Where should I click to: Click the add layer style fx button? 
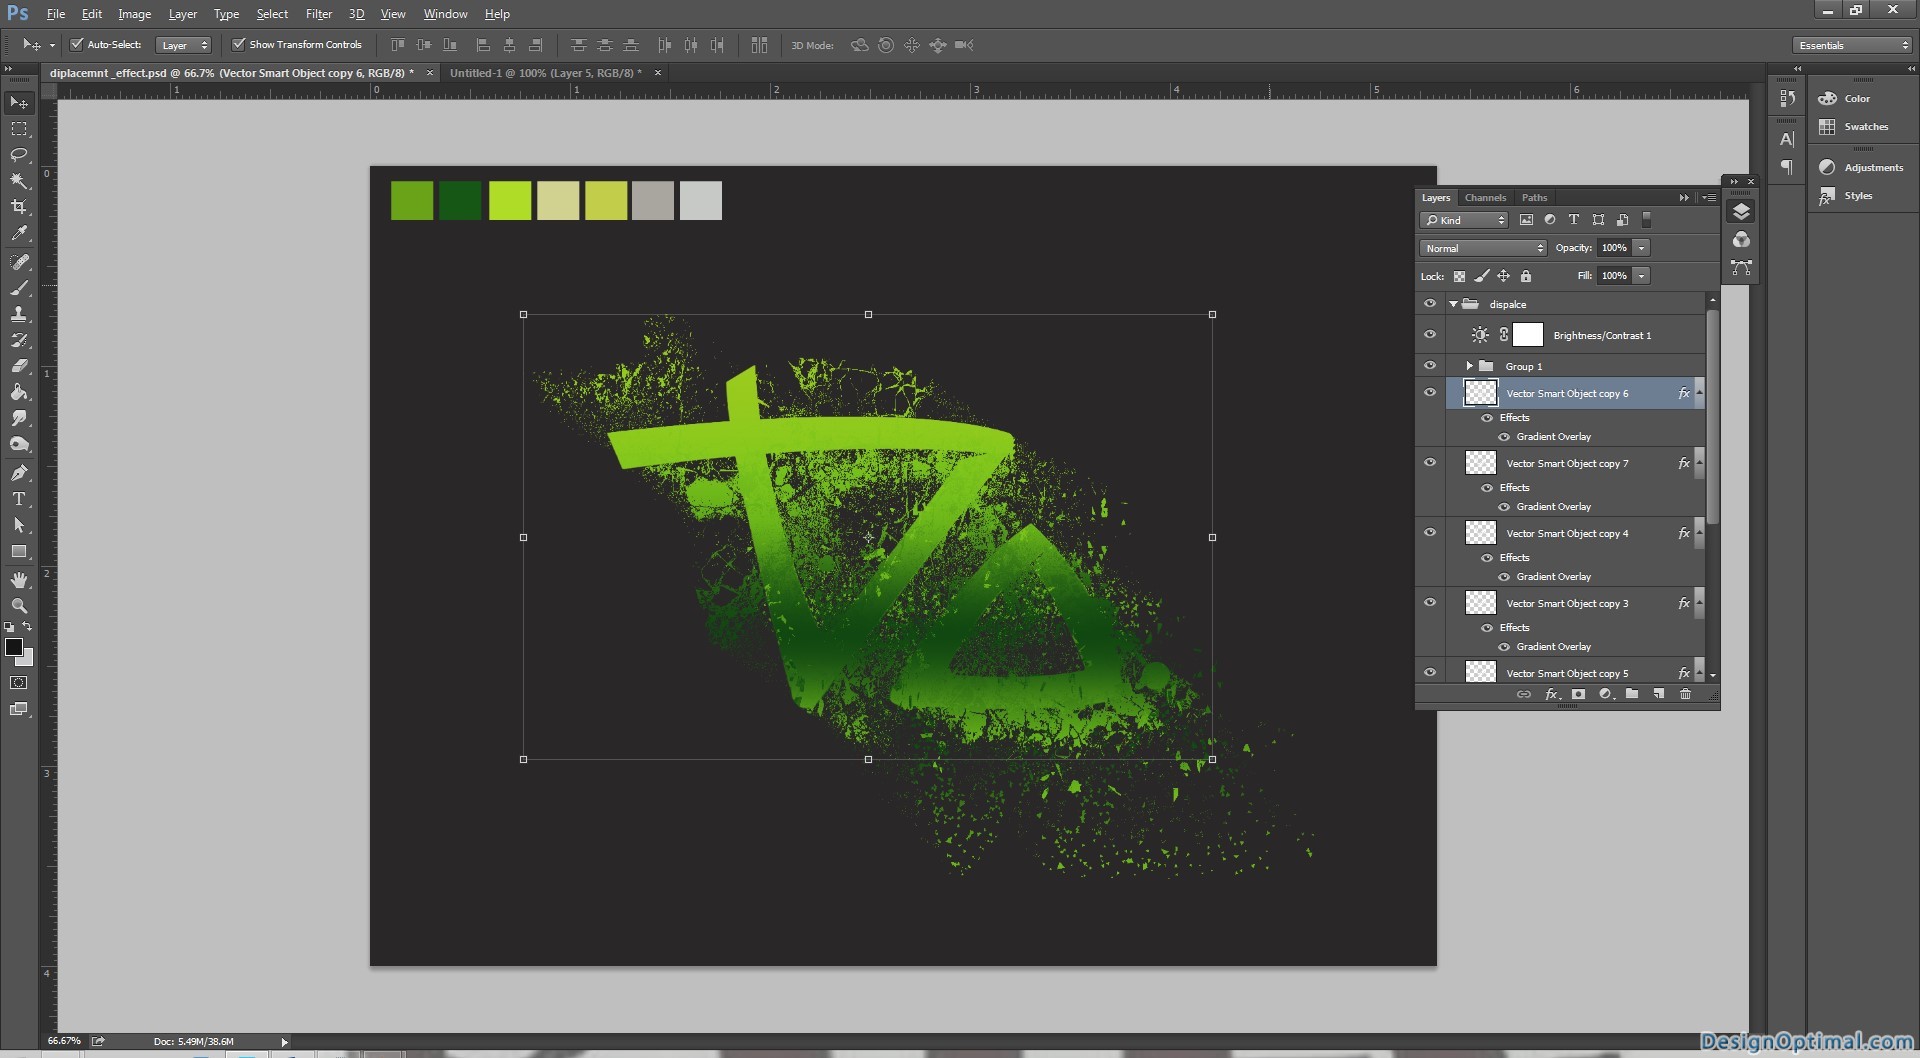1552,694
